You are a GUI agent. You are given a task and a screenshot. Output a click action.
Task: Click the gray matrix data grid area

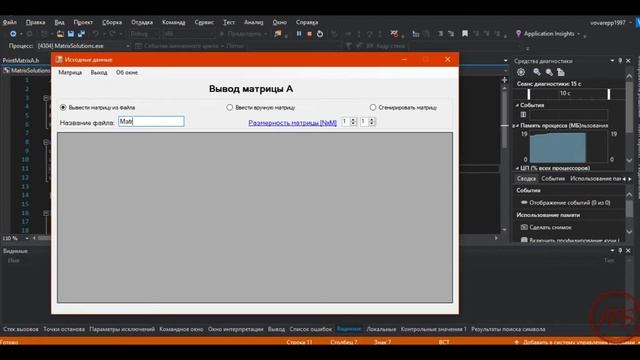pos(255,218)
